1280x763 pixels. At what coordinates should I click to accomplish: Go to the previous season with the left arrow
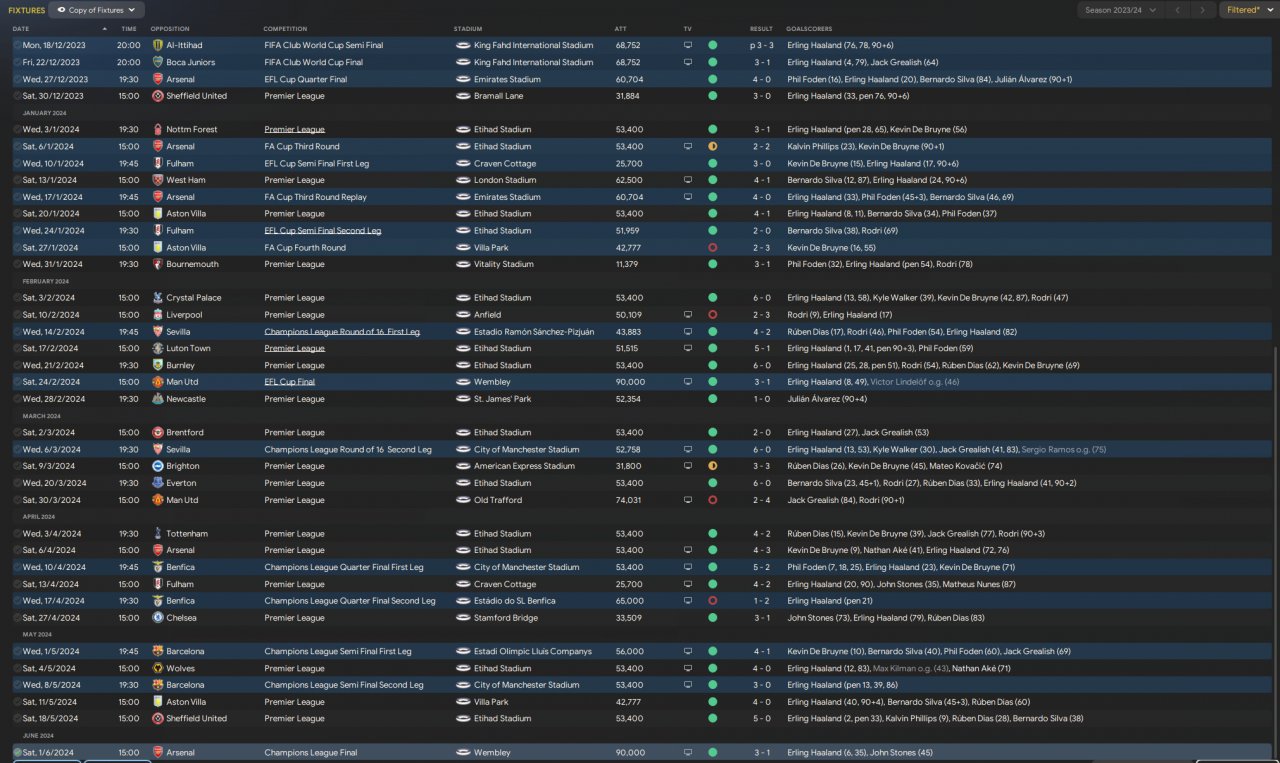1177,10
